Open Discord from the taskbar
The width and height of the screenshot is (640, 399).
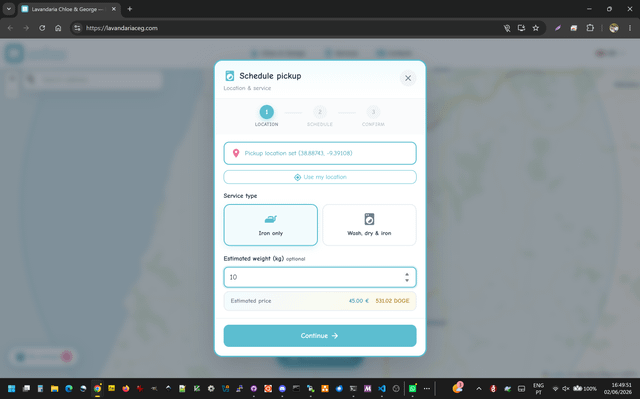click(x=282, y=388)
